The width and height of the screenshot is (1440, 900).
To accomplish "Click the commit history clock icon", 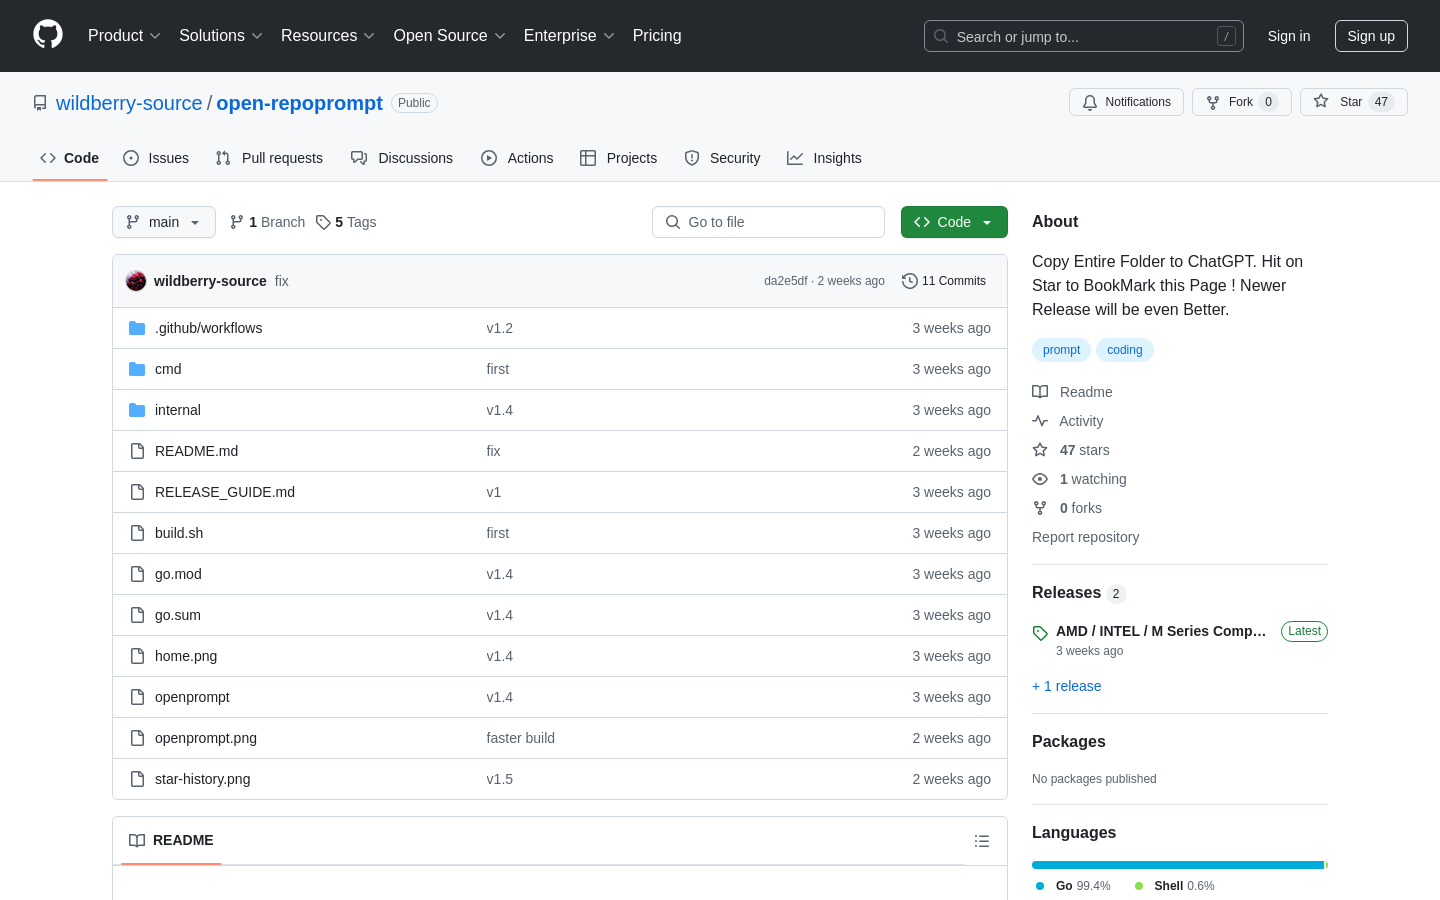I will click(x=909, y=281).
